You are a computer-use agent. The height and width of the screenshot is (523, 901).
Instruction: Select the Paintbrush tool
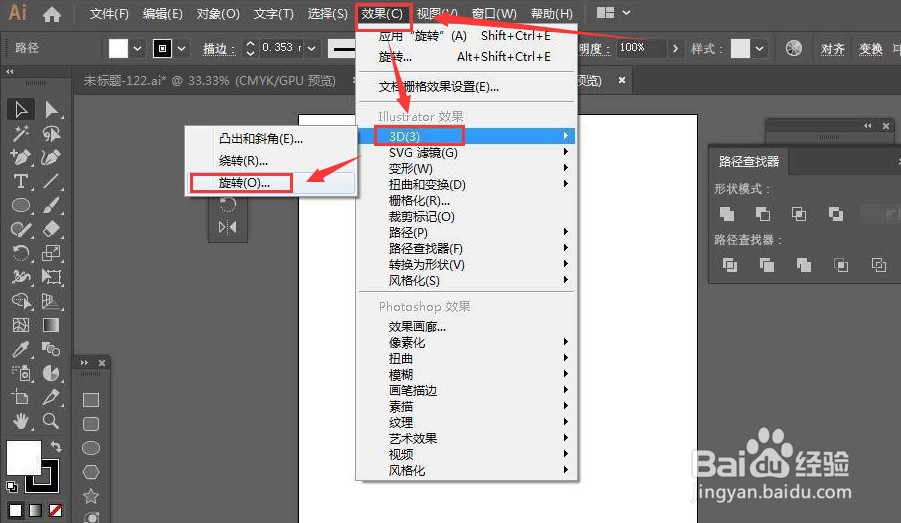52,205
